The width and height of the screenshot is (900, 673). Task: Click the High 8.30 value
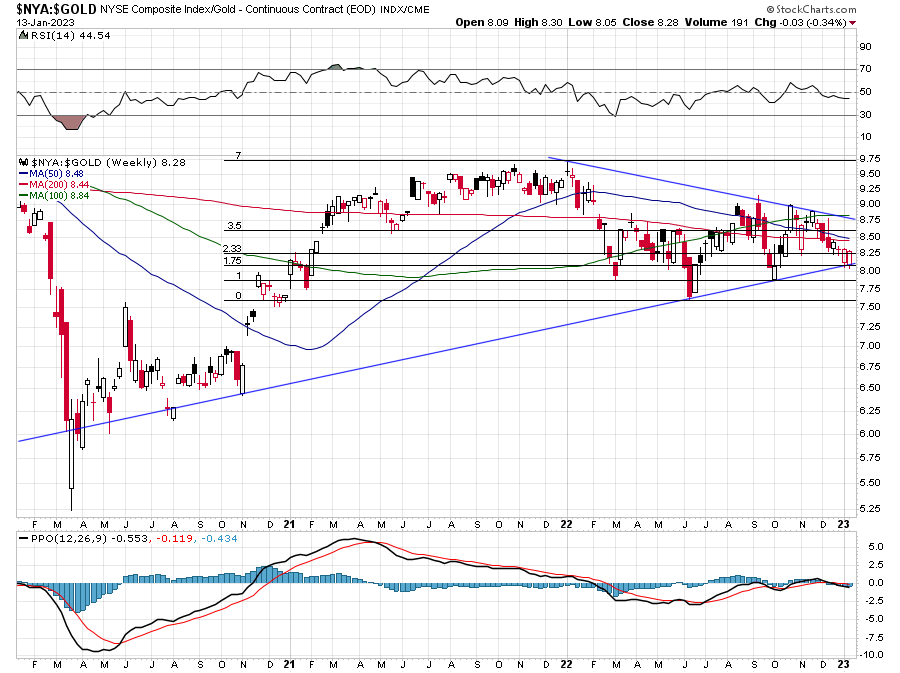[x=538, y=22]
